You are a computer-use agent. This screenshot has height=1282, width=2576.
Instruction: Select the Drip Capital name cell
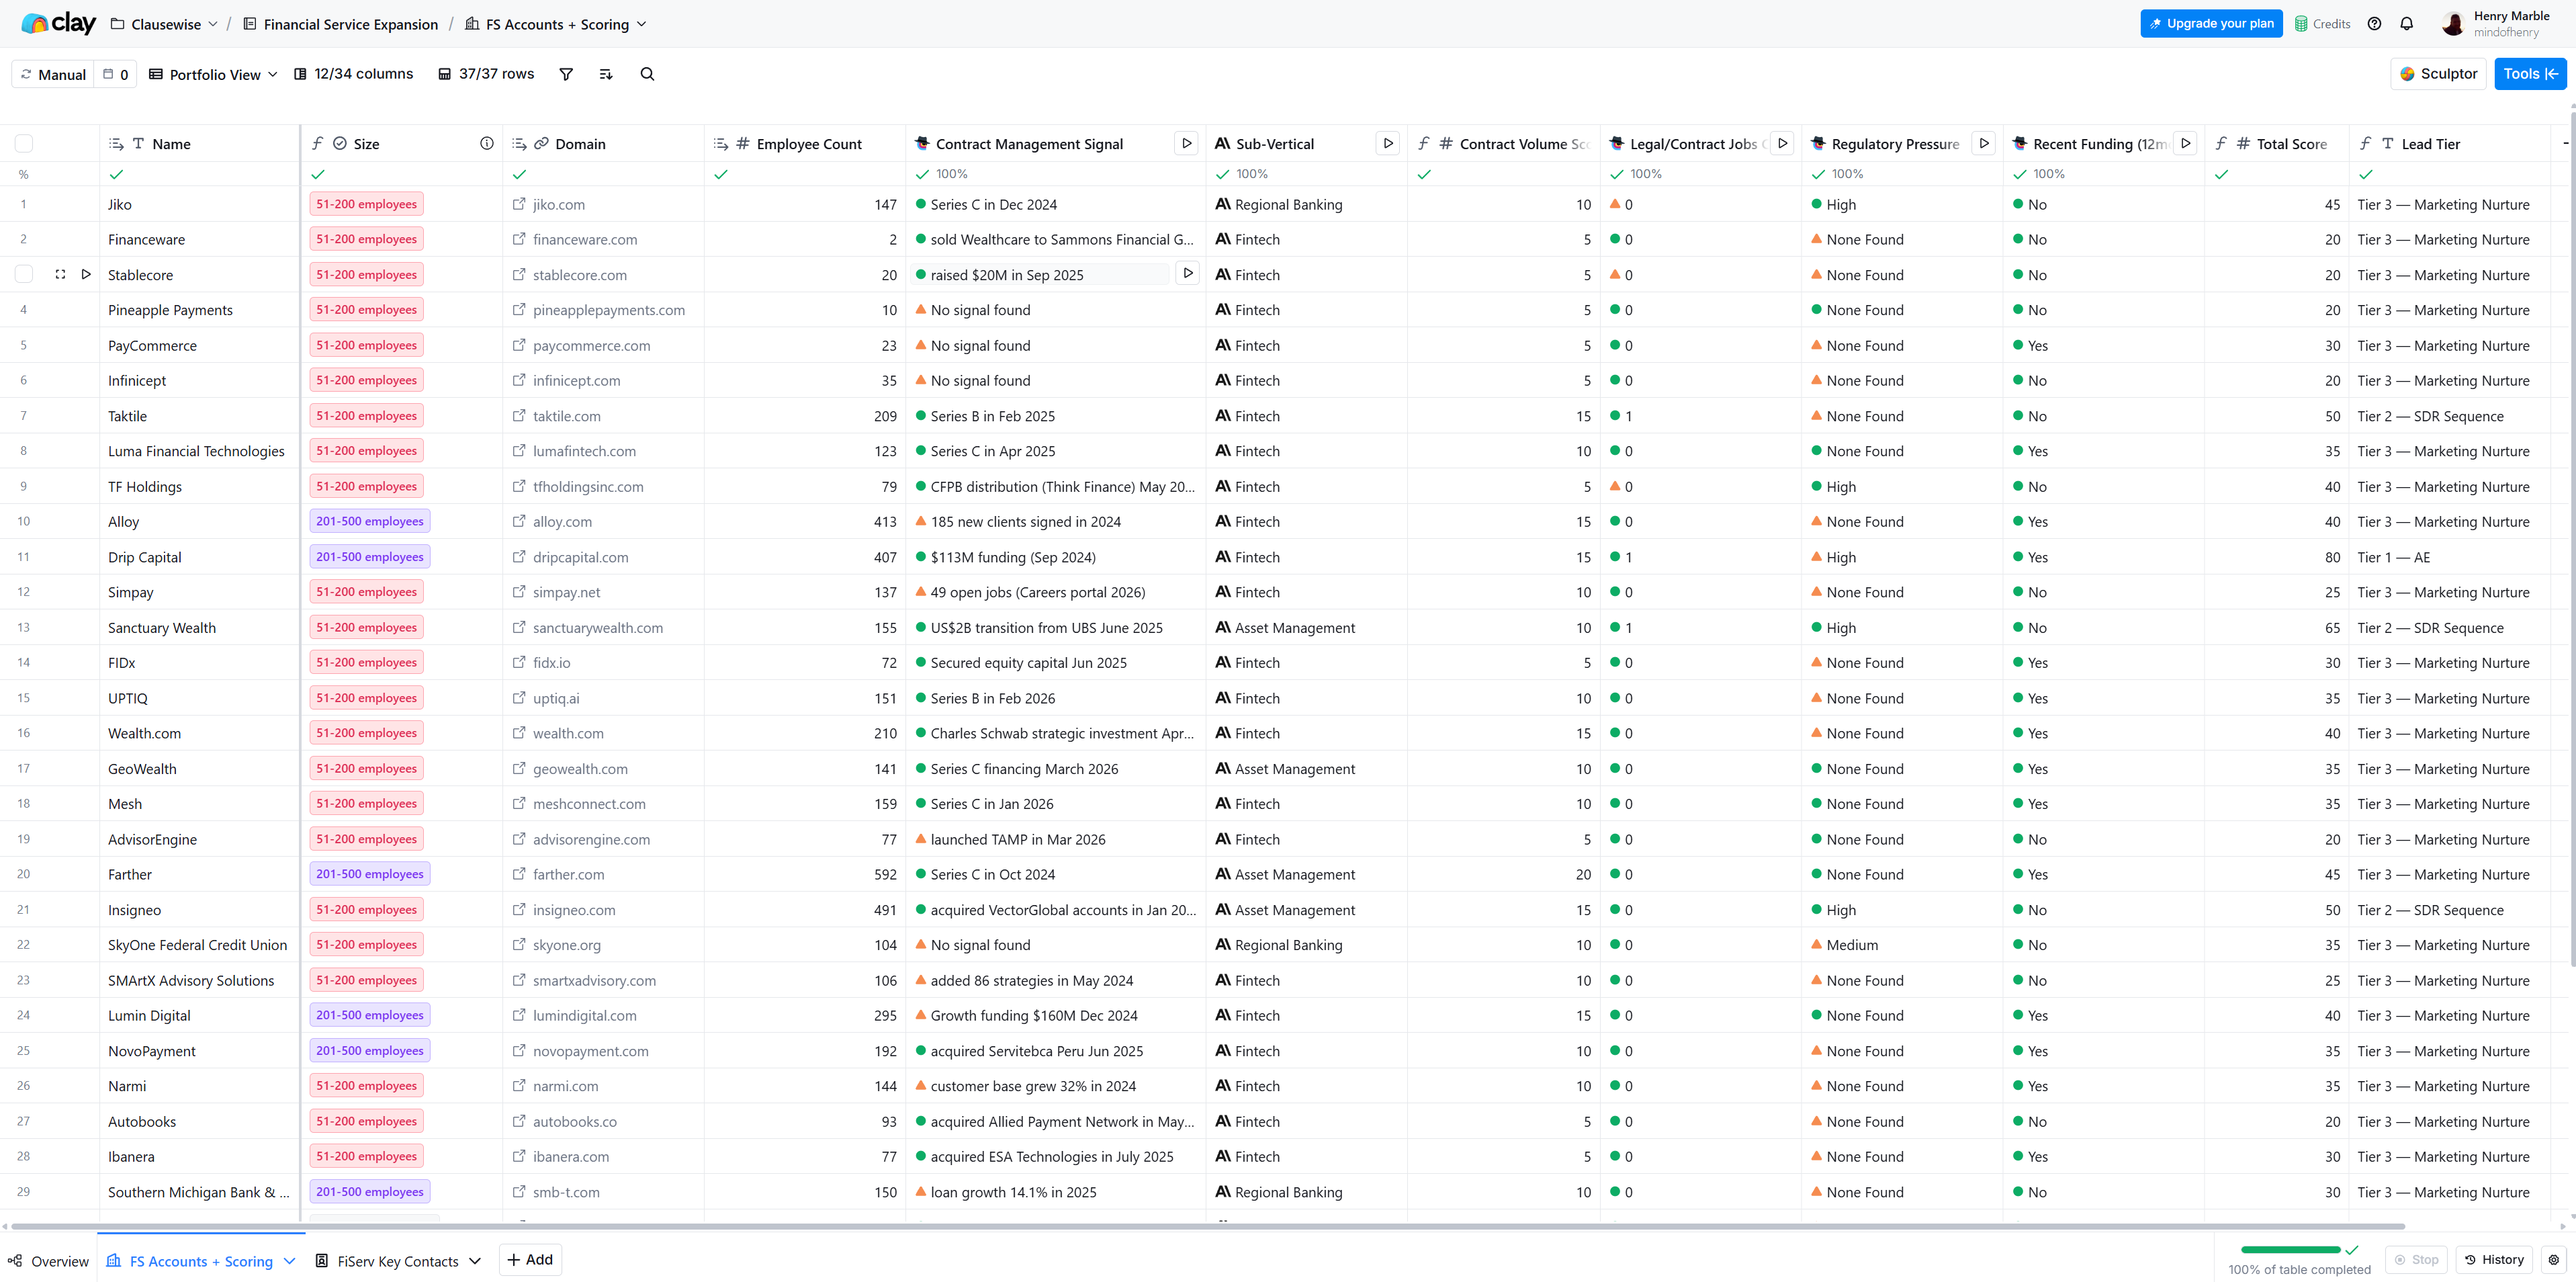(199, 557)
